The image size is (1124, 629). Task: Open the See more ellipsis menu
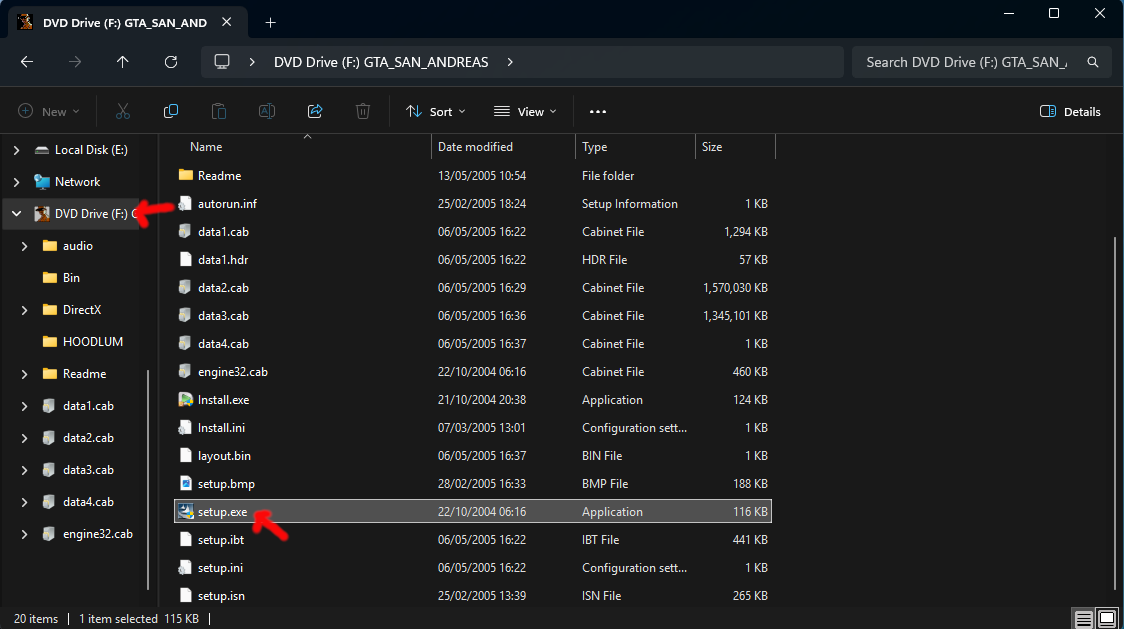click(x=598, y=111)
